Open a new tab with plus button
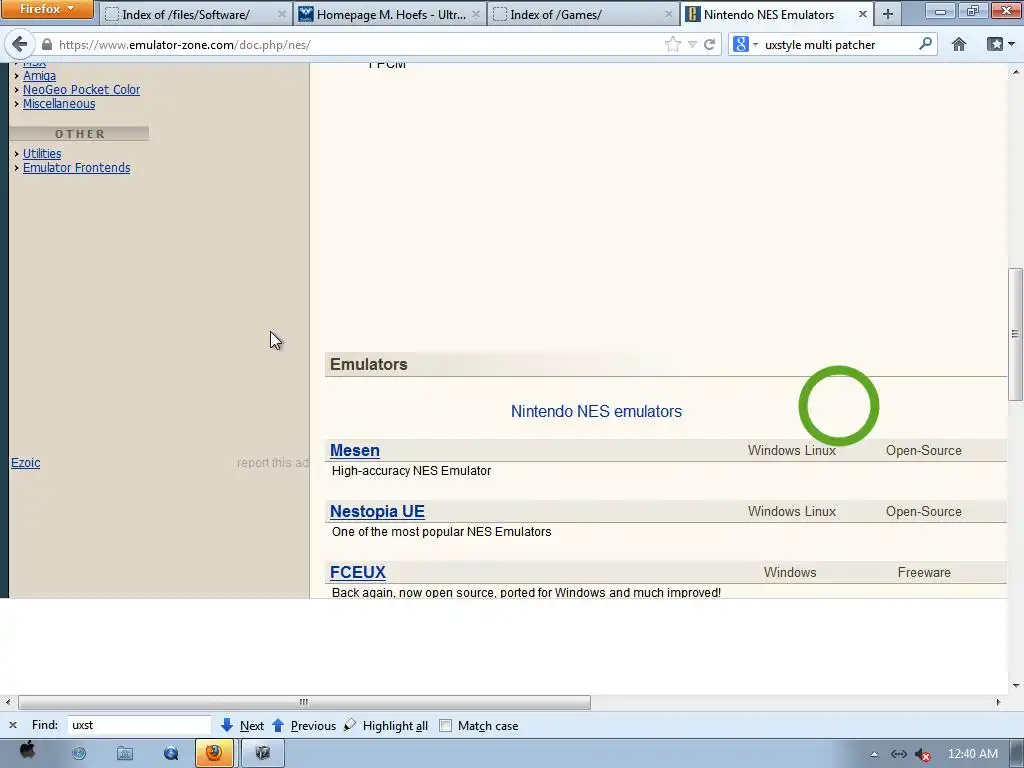 (x=888, y=14)
